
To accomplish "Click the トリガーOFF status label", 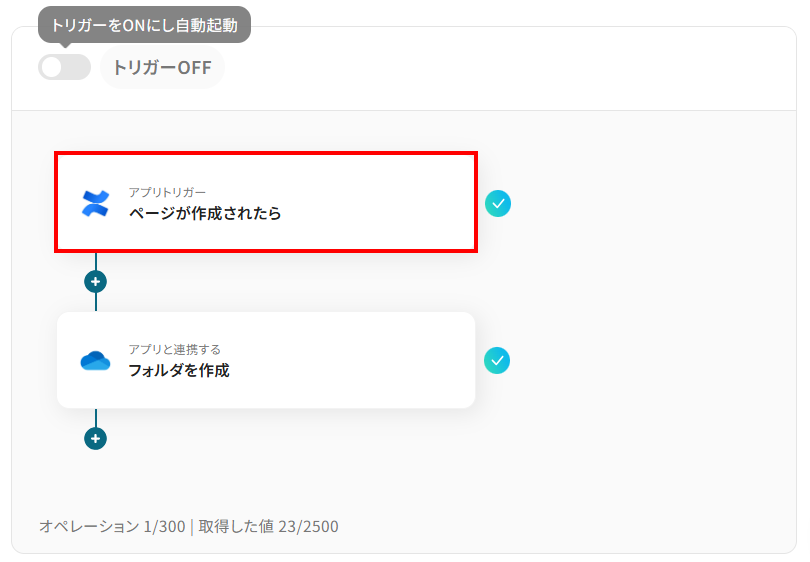I will coord(162,68).
